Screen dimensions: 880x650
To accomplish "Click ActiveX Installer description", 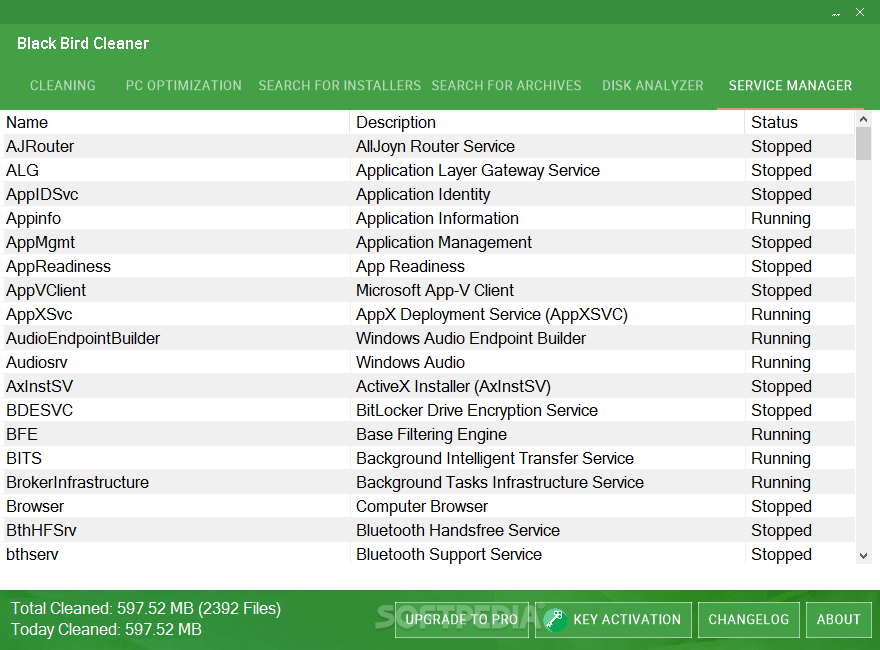I will tap(453, 387).
